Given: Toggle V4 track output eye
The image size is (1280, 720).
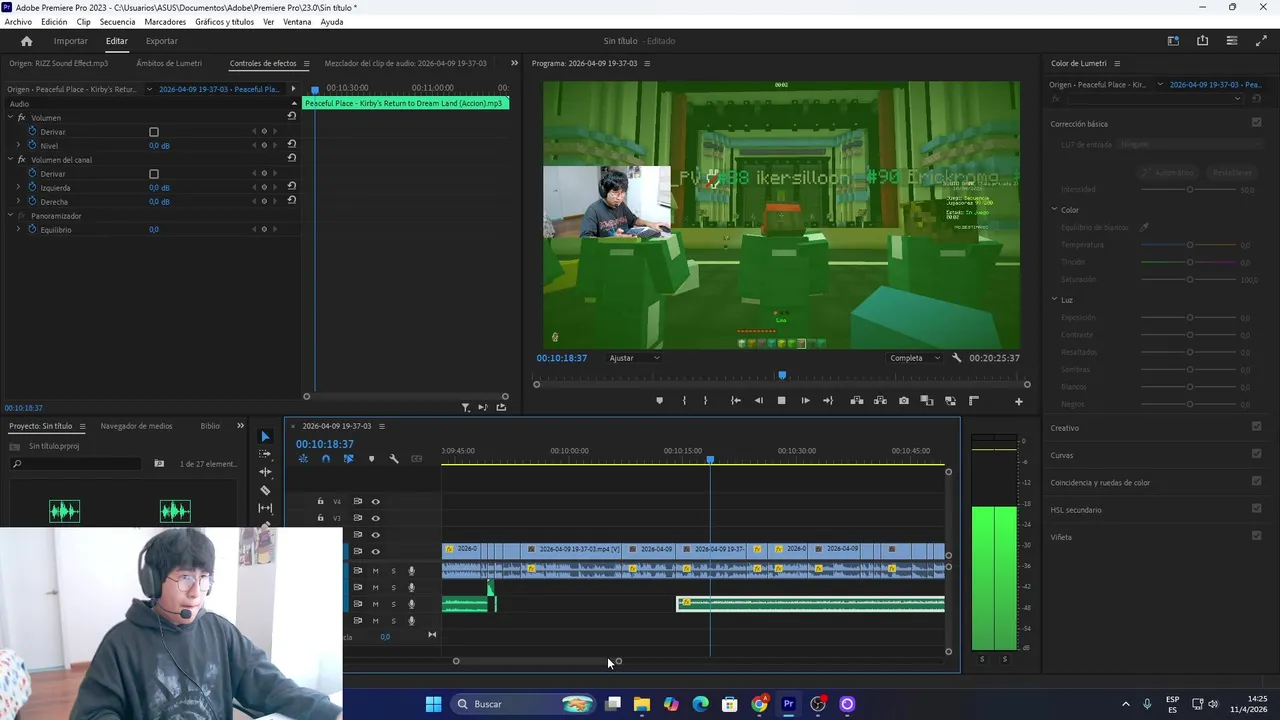Looking at the screenshot, I should pyautogui.click(x=376, y=502).
